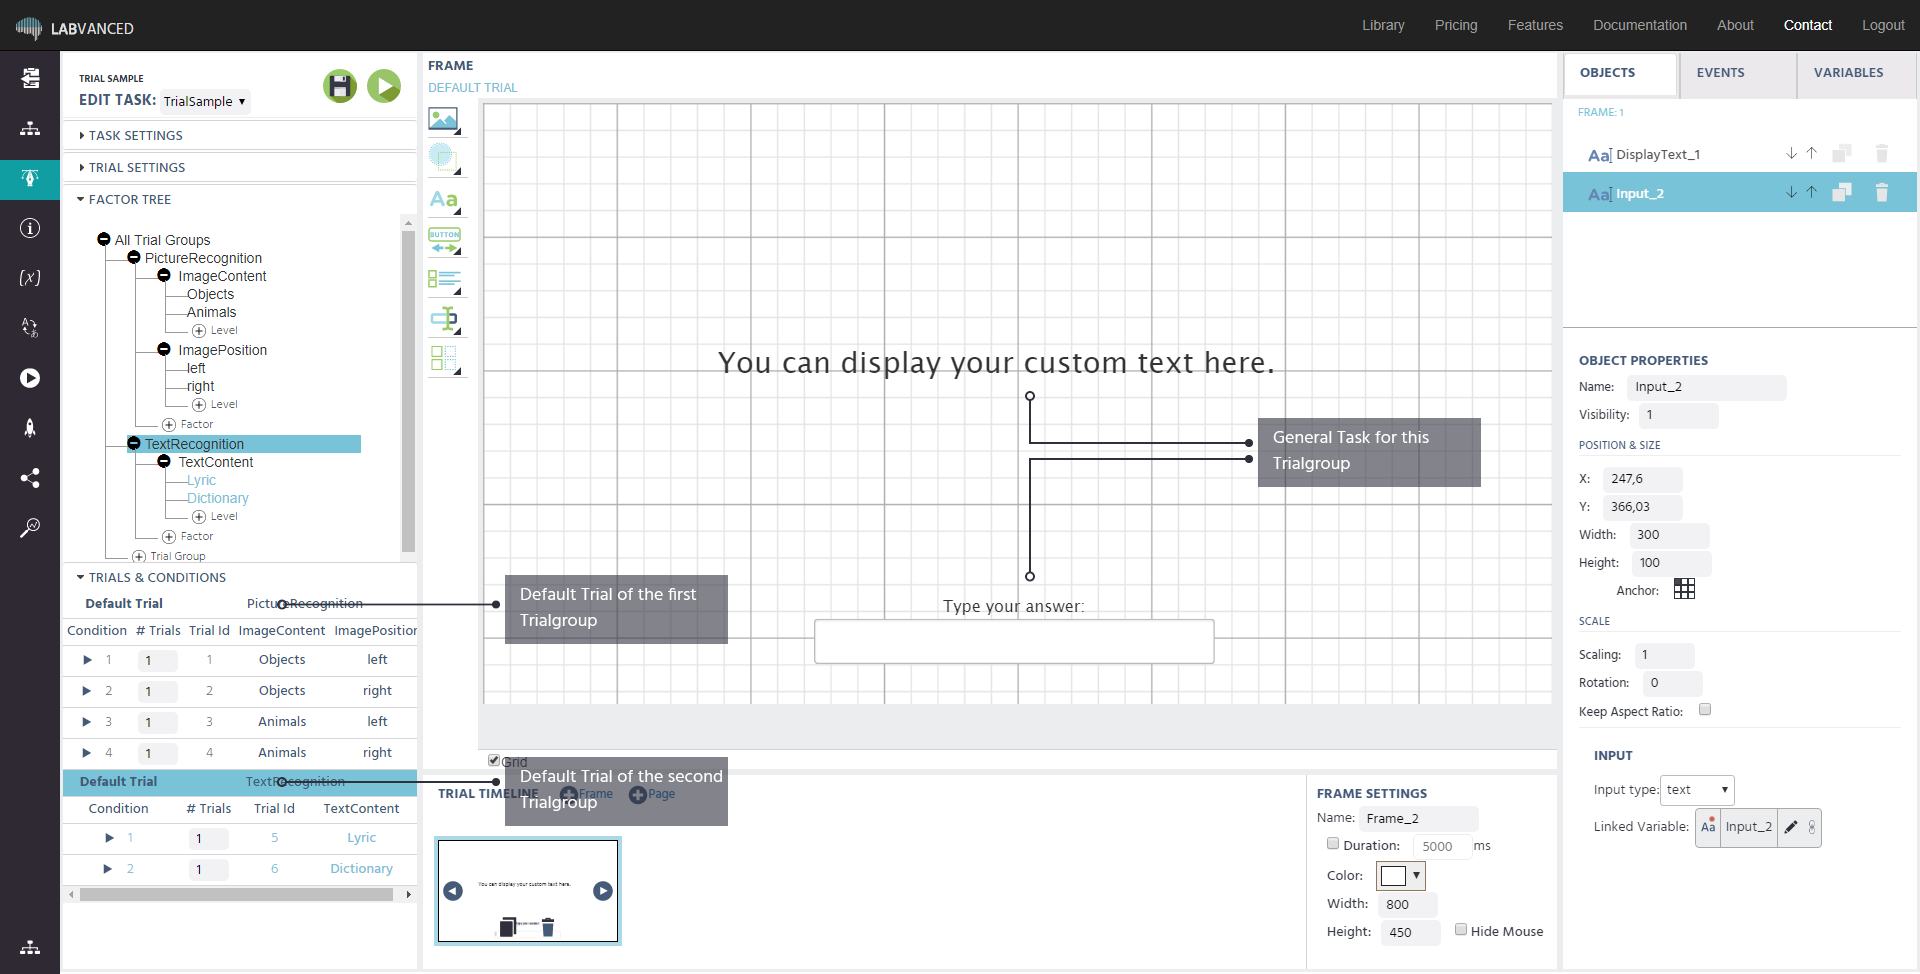Click the conditions table horizontal scrollbar
The height and width of the screenshot is (974, 1920).
tap(236, 895)
